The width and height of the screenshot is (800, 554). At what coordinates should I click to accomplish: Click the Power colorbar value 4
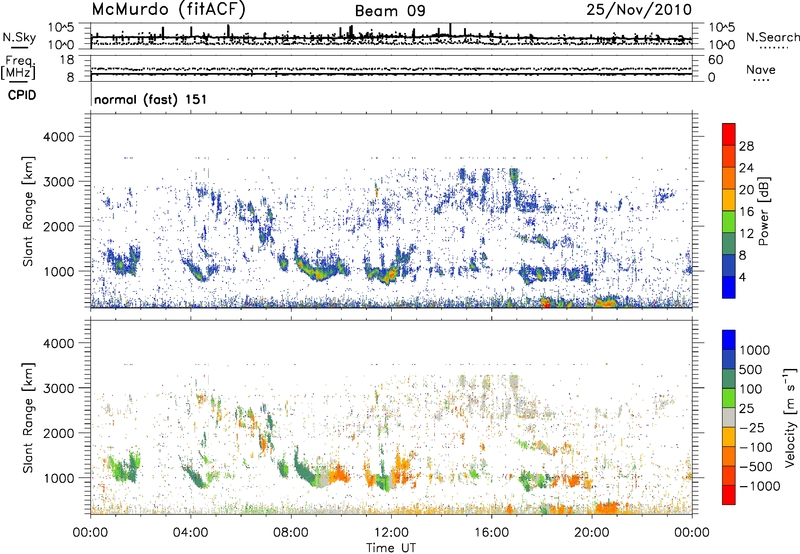point(742,278)
